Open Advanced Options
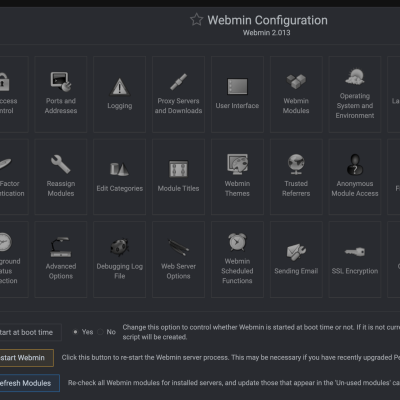The height and width of the screenshot is (400, 400). (x=61, y=259)
